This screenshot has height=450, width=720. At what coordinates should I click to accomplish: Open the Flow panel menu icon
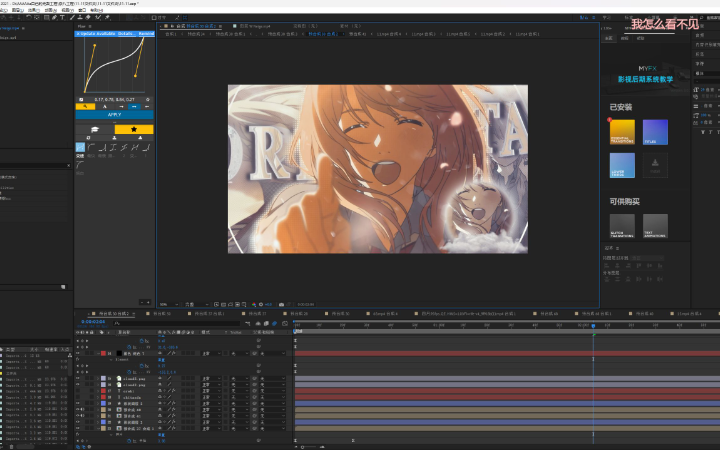pyautogui.click(x=90, y=26)
